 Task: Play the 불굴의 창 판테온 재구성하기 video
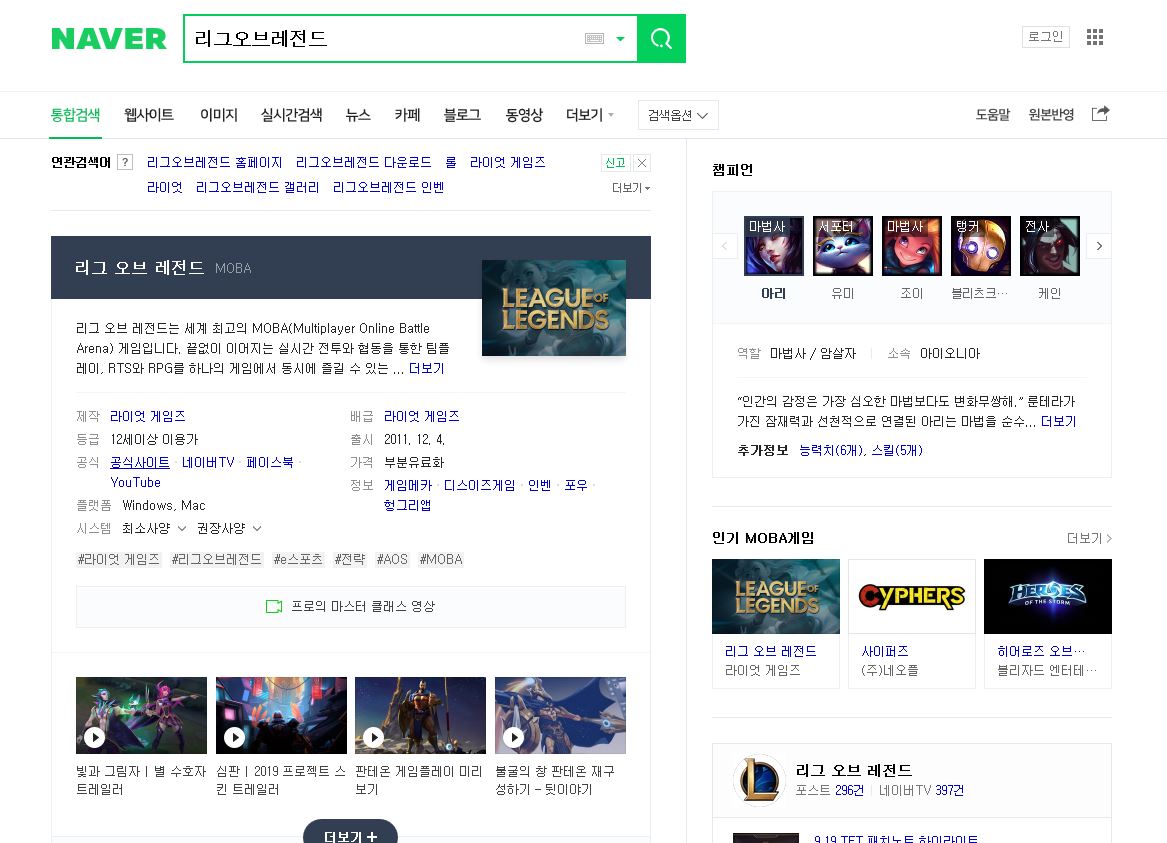click(x=560, y=715)
